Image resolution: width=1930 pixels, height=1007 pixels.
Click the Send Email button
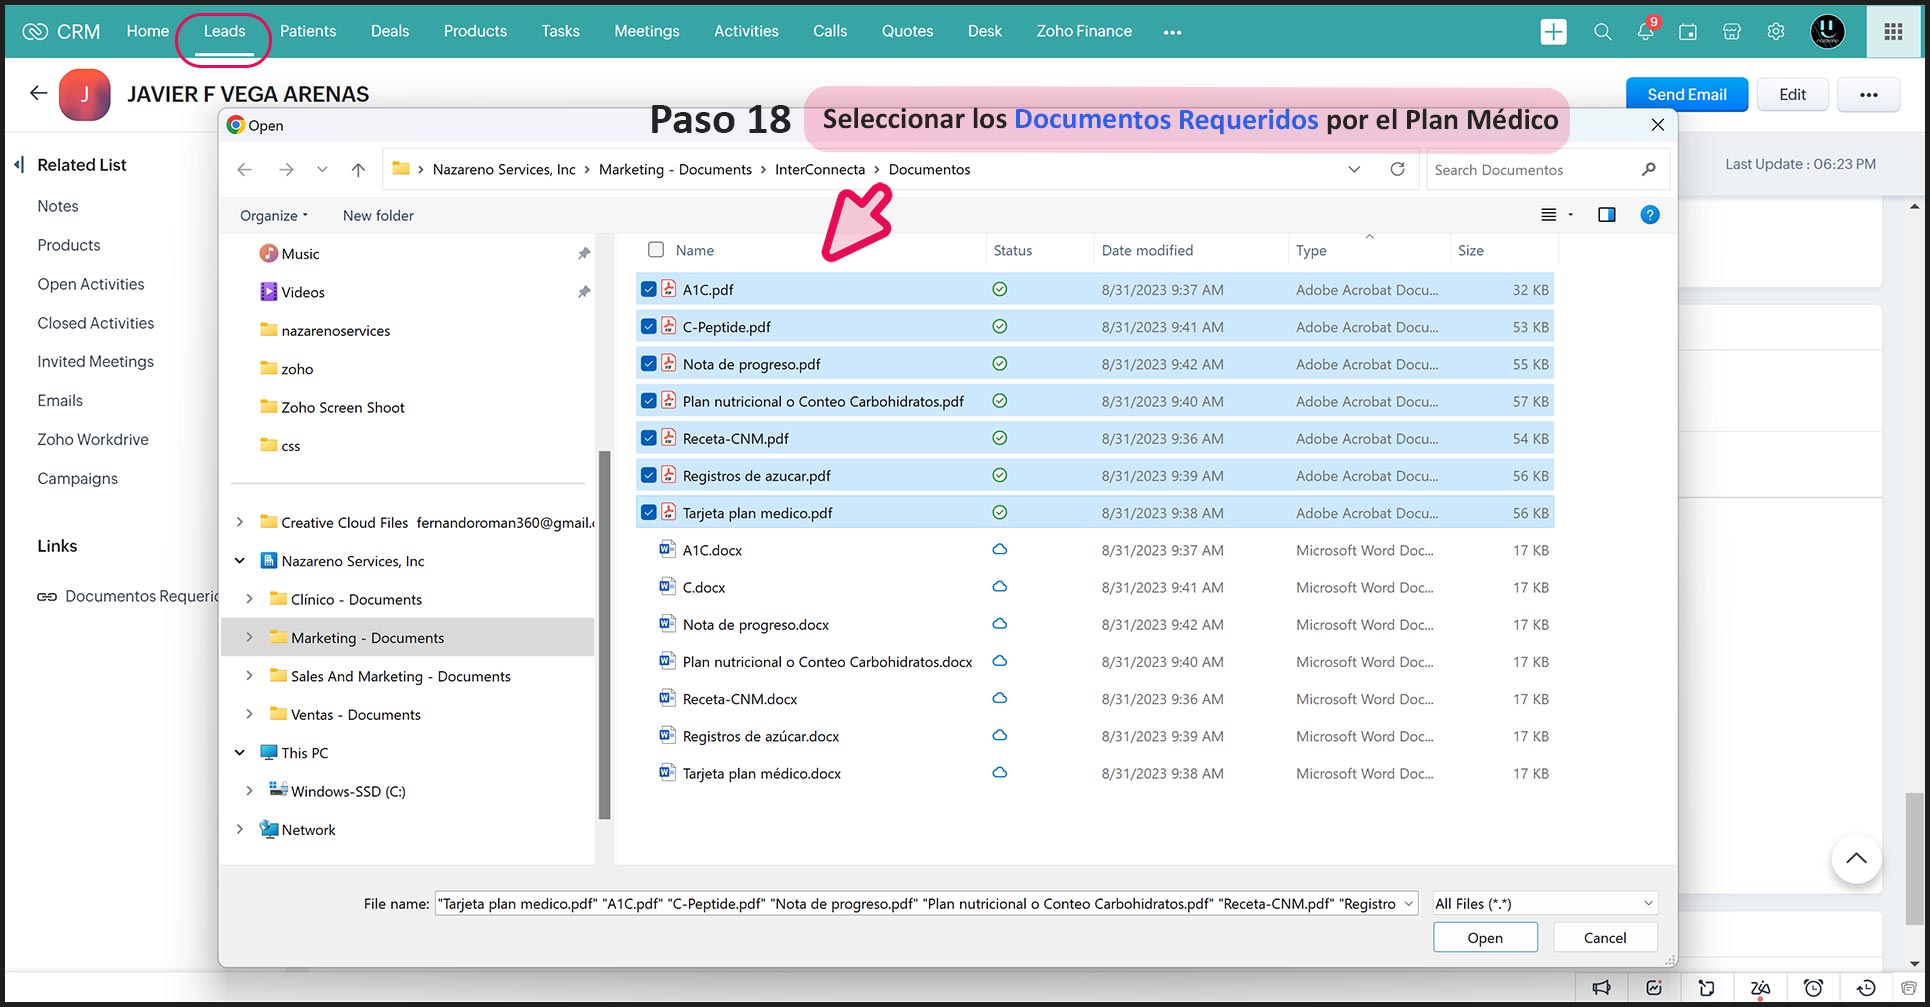click(x=1686, y=94)
